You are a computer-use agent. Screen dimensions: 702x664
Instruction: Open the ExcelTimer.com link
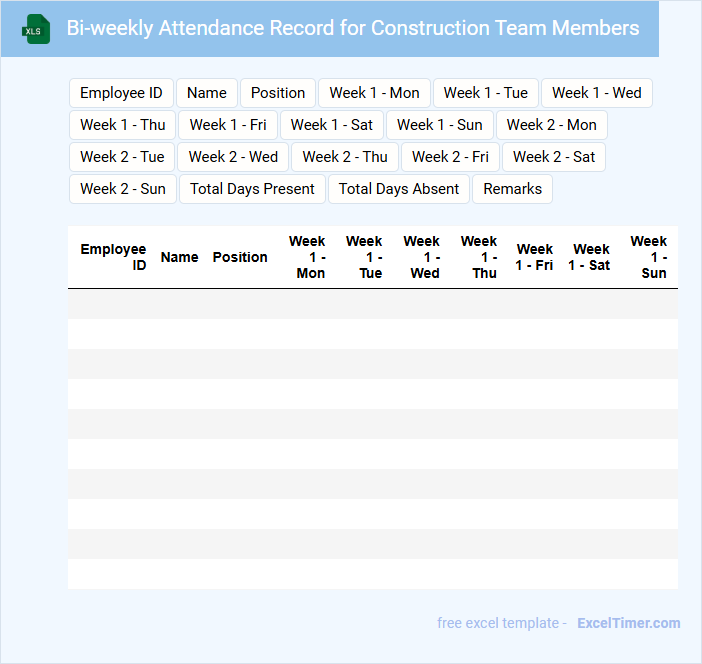click(628, 623)
